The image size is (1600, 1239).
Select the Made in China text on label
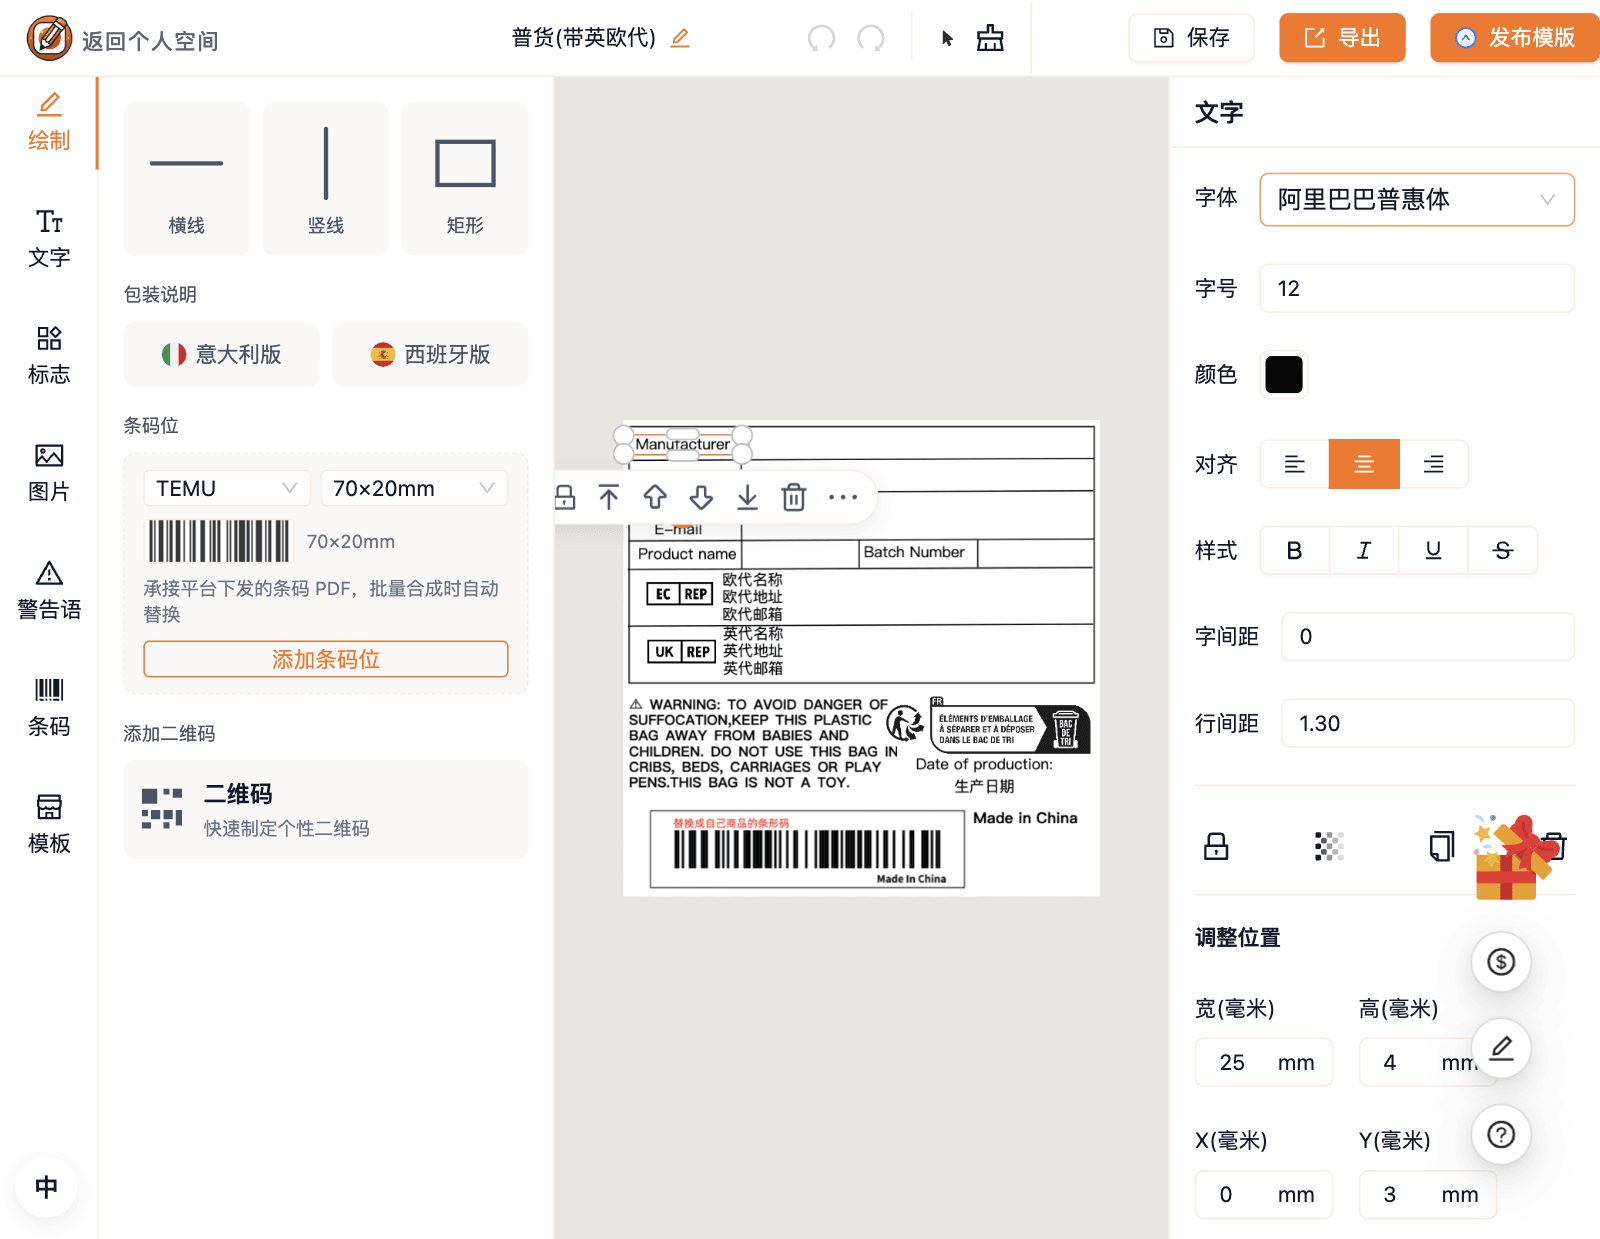pos(1025,818)
